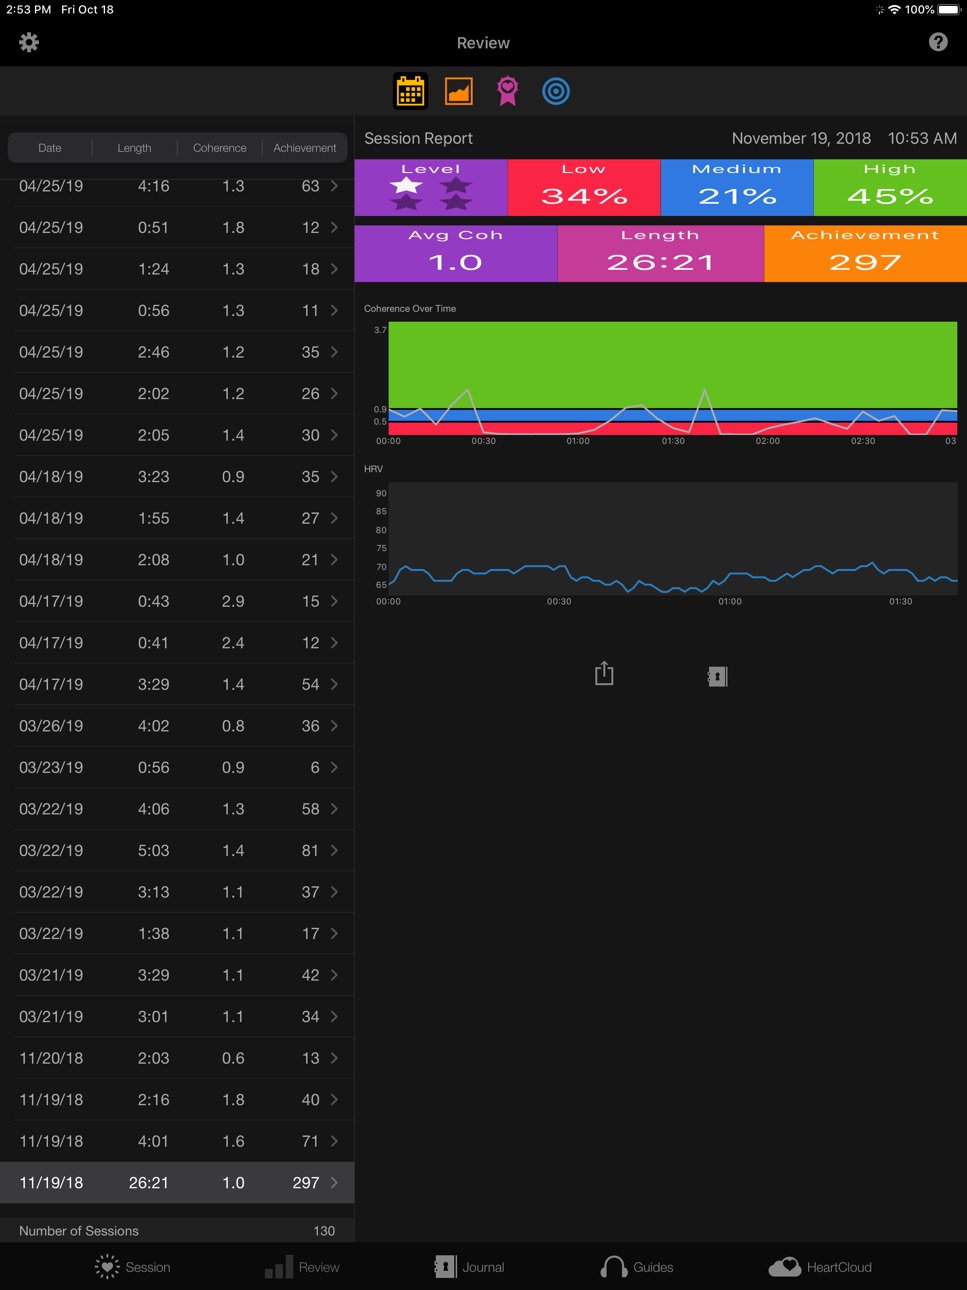Image resolution: width=967 pixels, height=1290 pixels.
Task: Select the calendar sessions view icon
Action: tap(411, 91)
